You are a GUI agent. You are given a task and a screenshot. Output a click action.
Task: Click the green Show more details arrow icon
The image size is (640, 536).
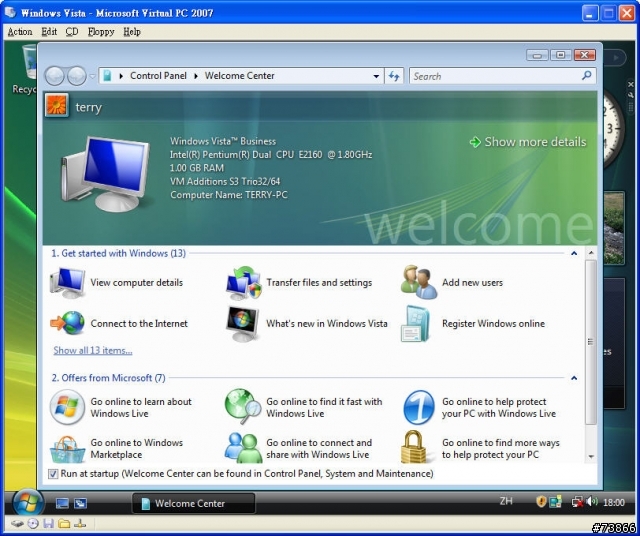click(x=475, y=142)
